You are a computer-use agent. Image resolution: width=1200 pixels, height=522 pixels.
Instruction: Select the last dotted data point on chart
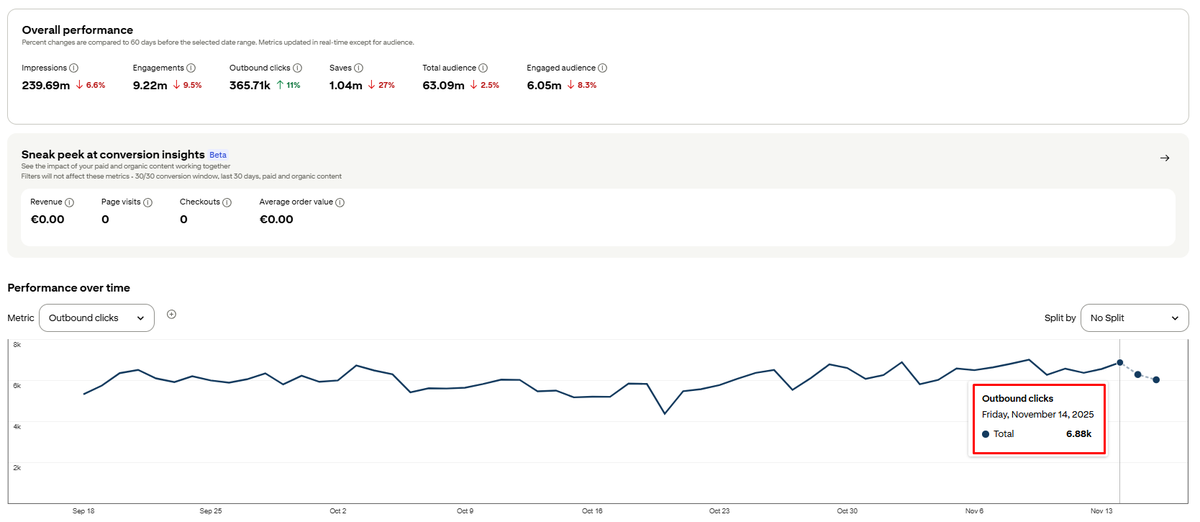[x=1157, y=380]
